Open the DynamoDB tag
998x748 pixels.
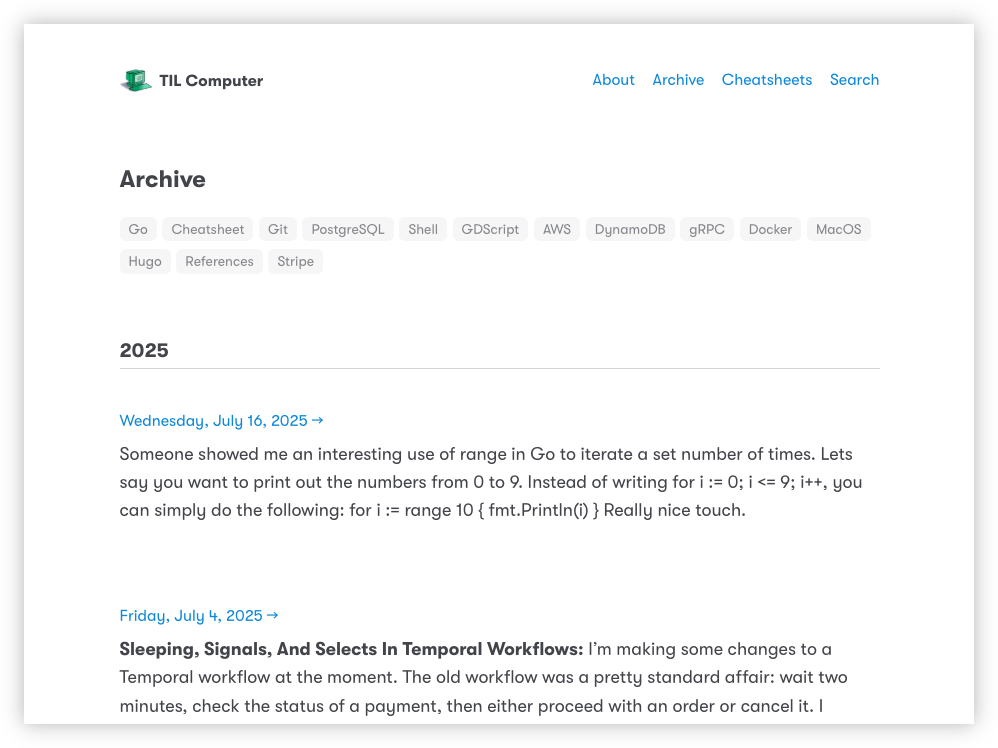[x=630, y=229]
